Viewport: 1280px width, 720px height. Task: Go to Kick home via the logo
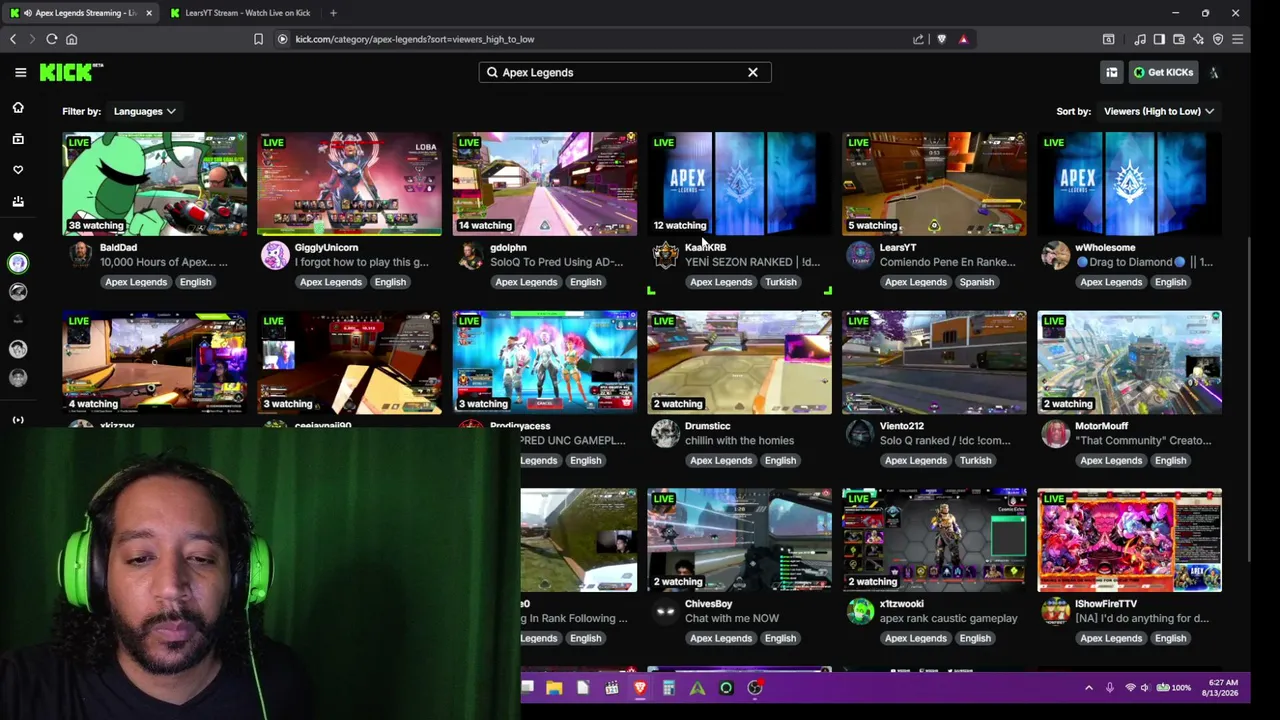click(x=71, y=72)
